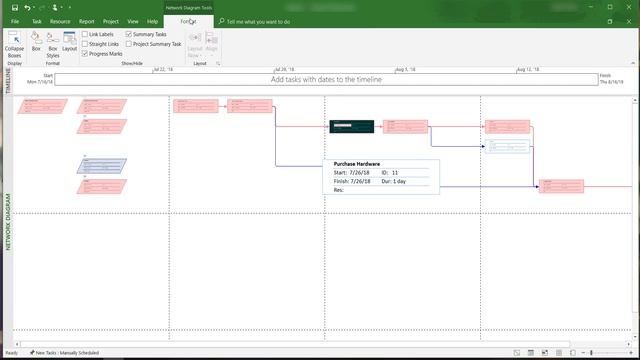Click the horizontal scroll right arrow
The image size is (640, 360).
click(629, 344)
